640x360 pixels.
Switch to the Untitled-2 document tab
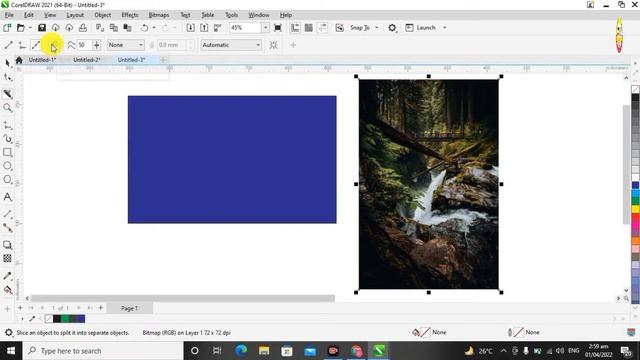(87, 60)
